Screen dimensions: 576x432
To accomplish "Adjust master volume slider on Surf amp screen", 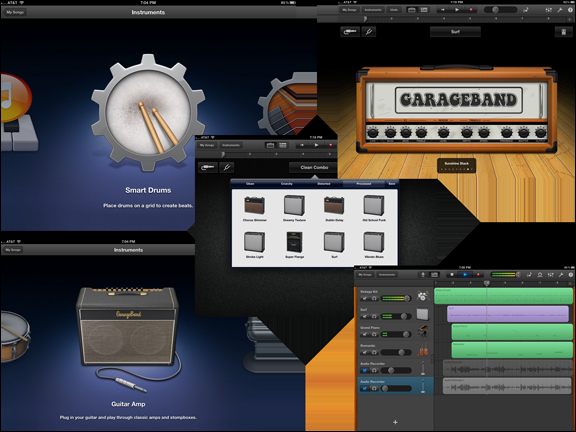I will [x=500, y=10].
